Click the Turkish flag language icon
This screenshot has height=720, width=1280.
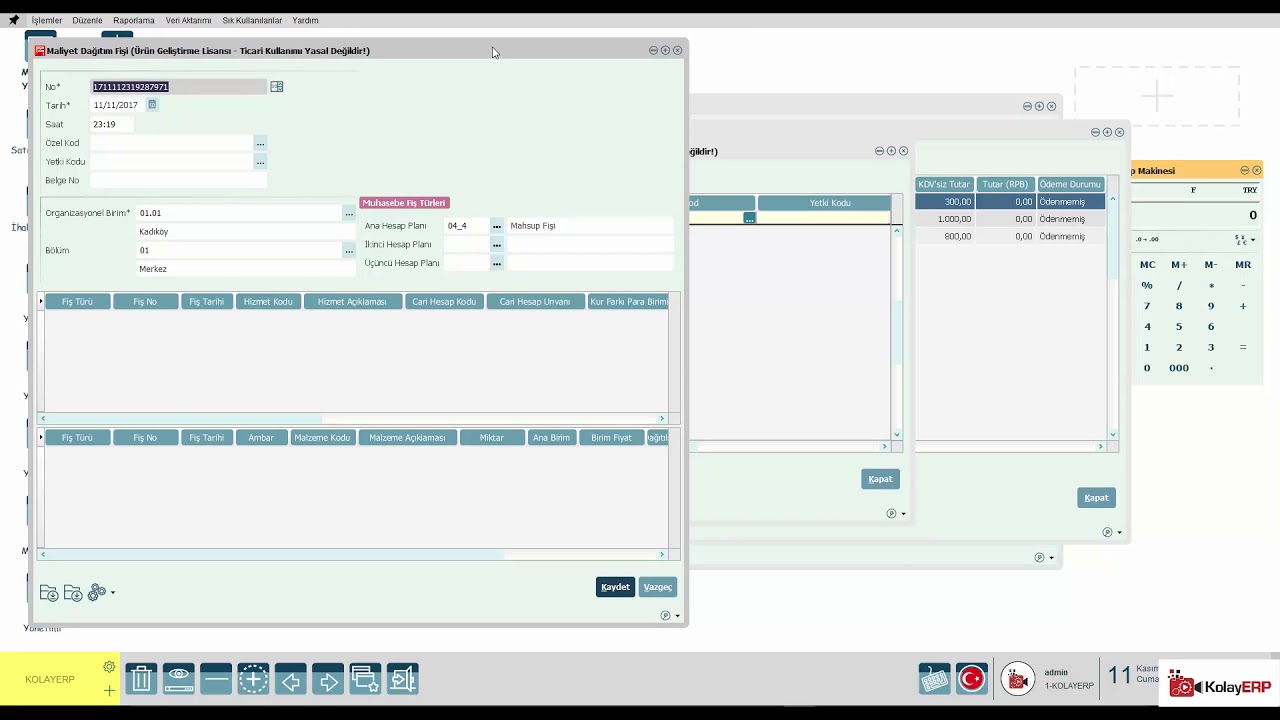point(972,680)
